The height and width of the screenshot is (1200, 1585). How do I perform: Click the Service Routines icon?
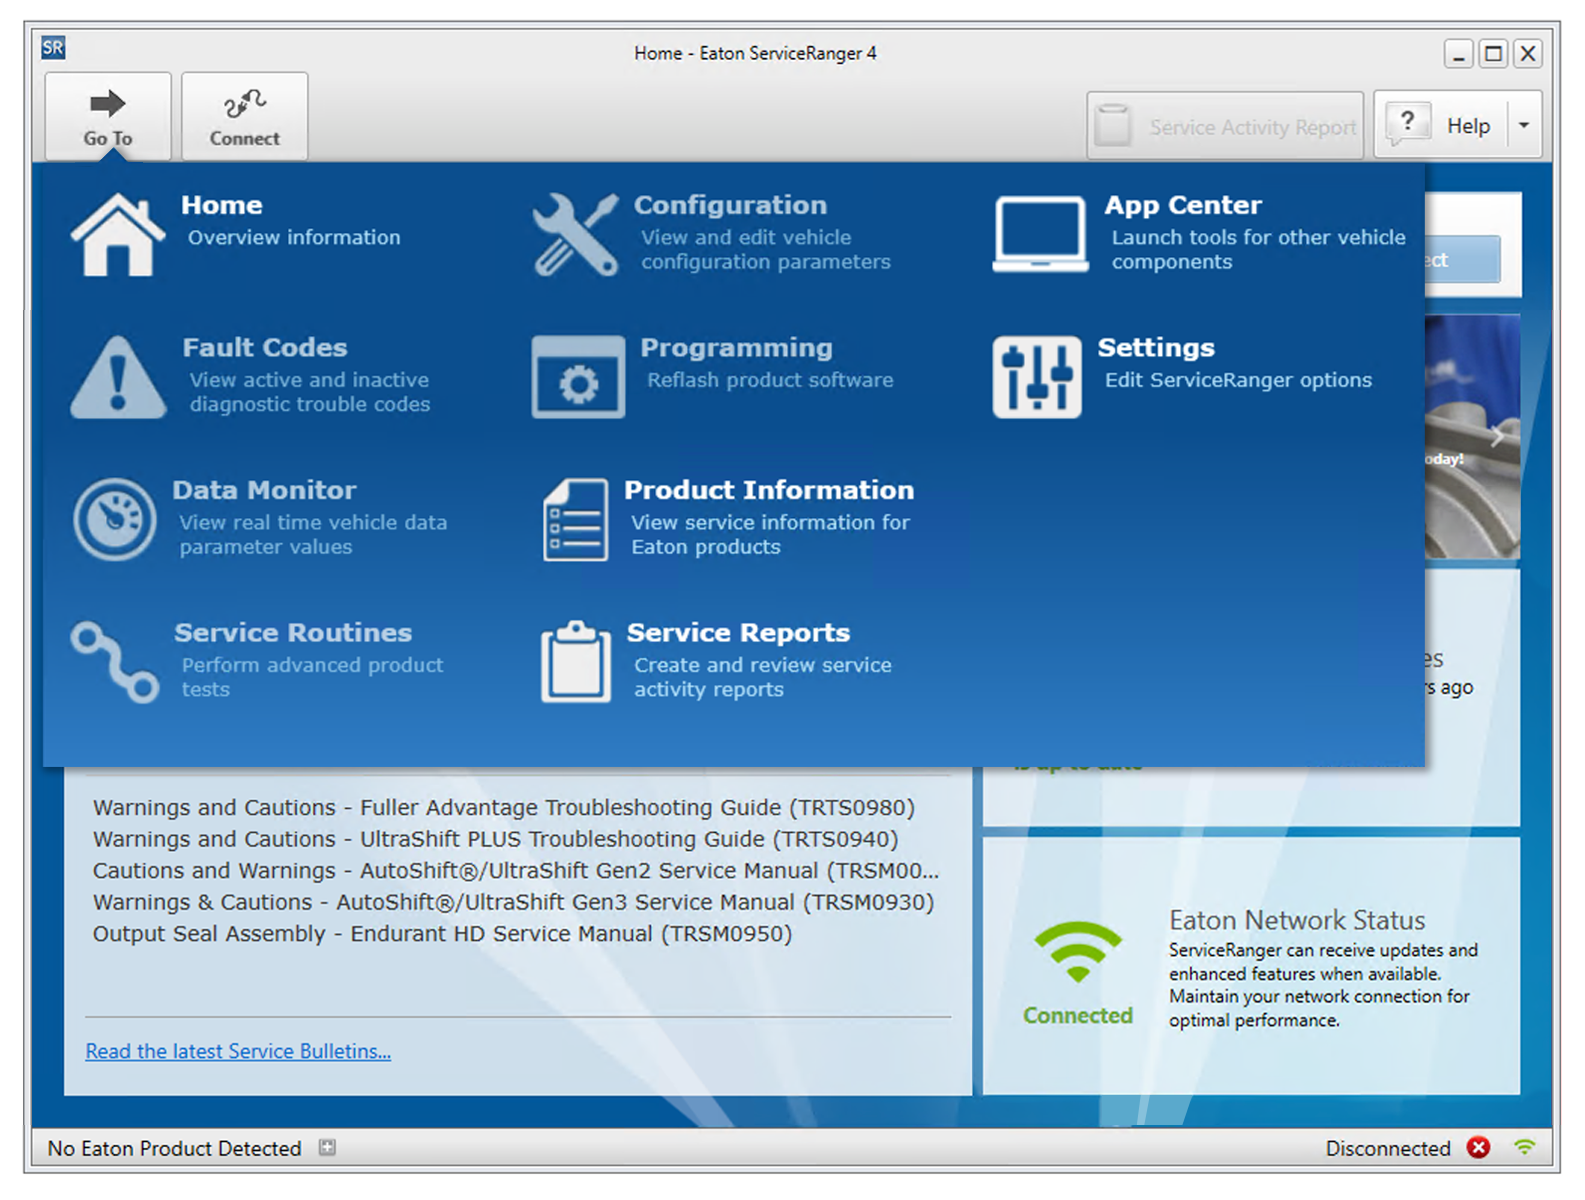(x=115, y=662)
